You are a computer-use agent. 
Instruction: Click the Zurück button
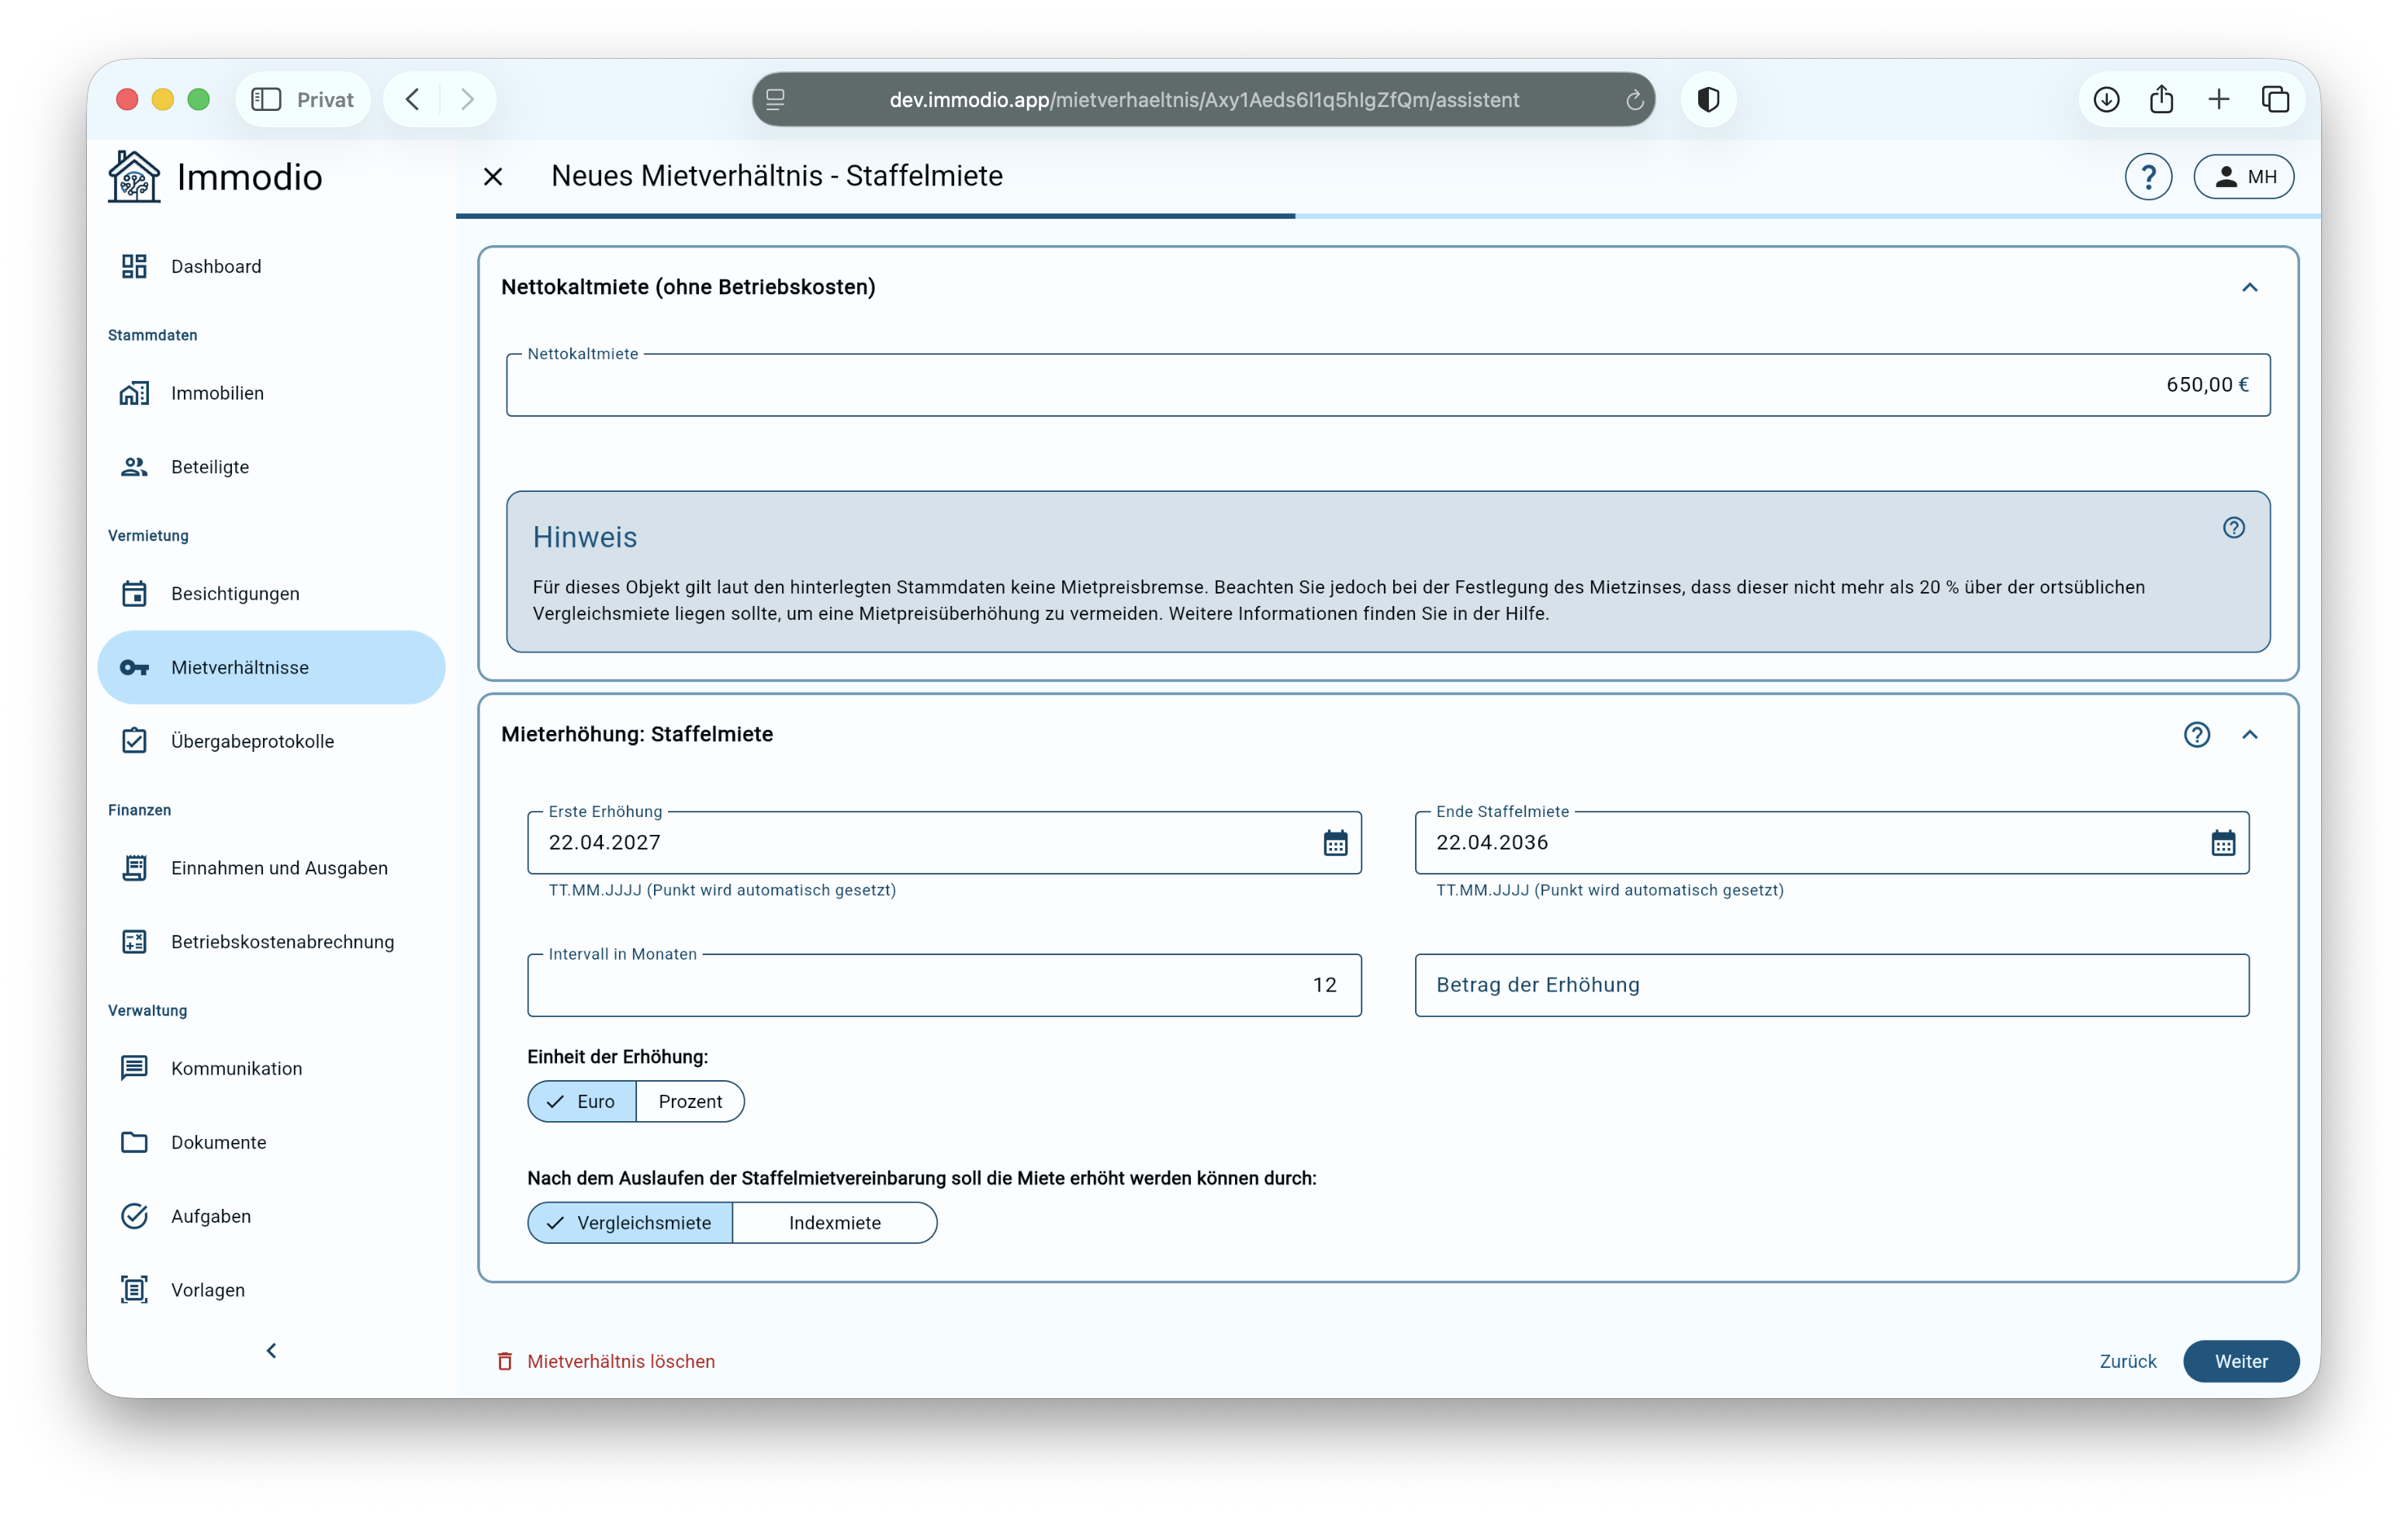pos(2128,1361)
